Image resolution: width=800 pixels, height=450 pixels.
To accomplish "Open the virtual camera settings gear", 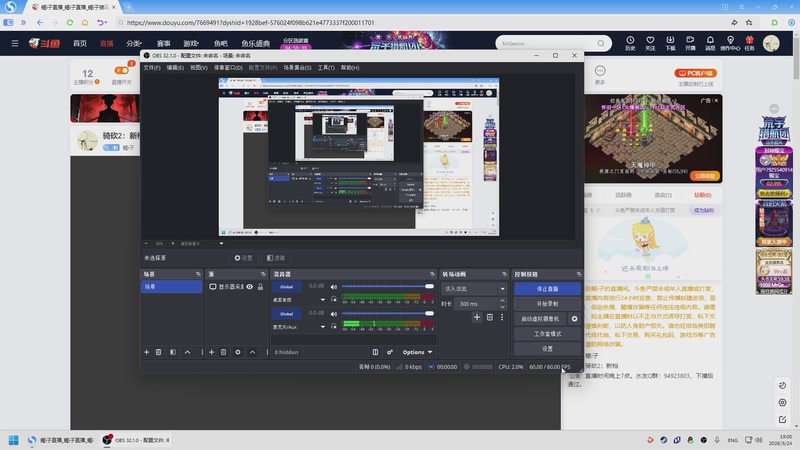I will (574, 319).
